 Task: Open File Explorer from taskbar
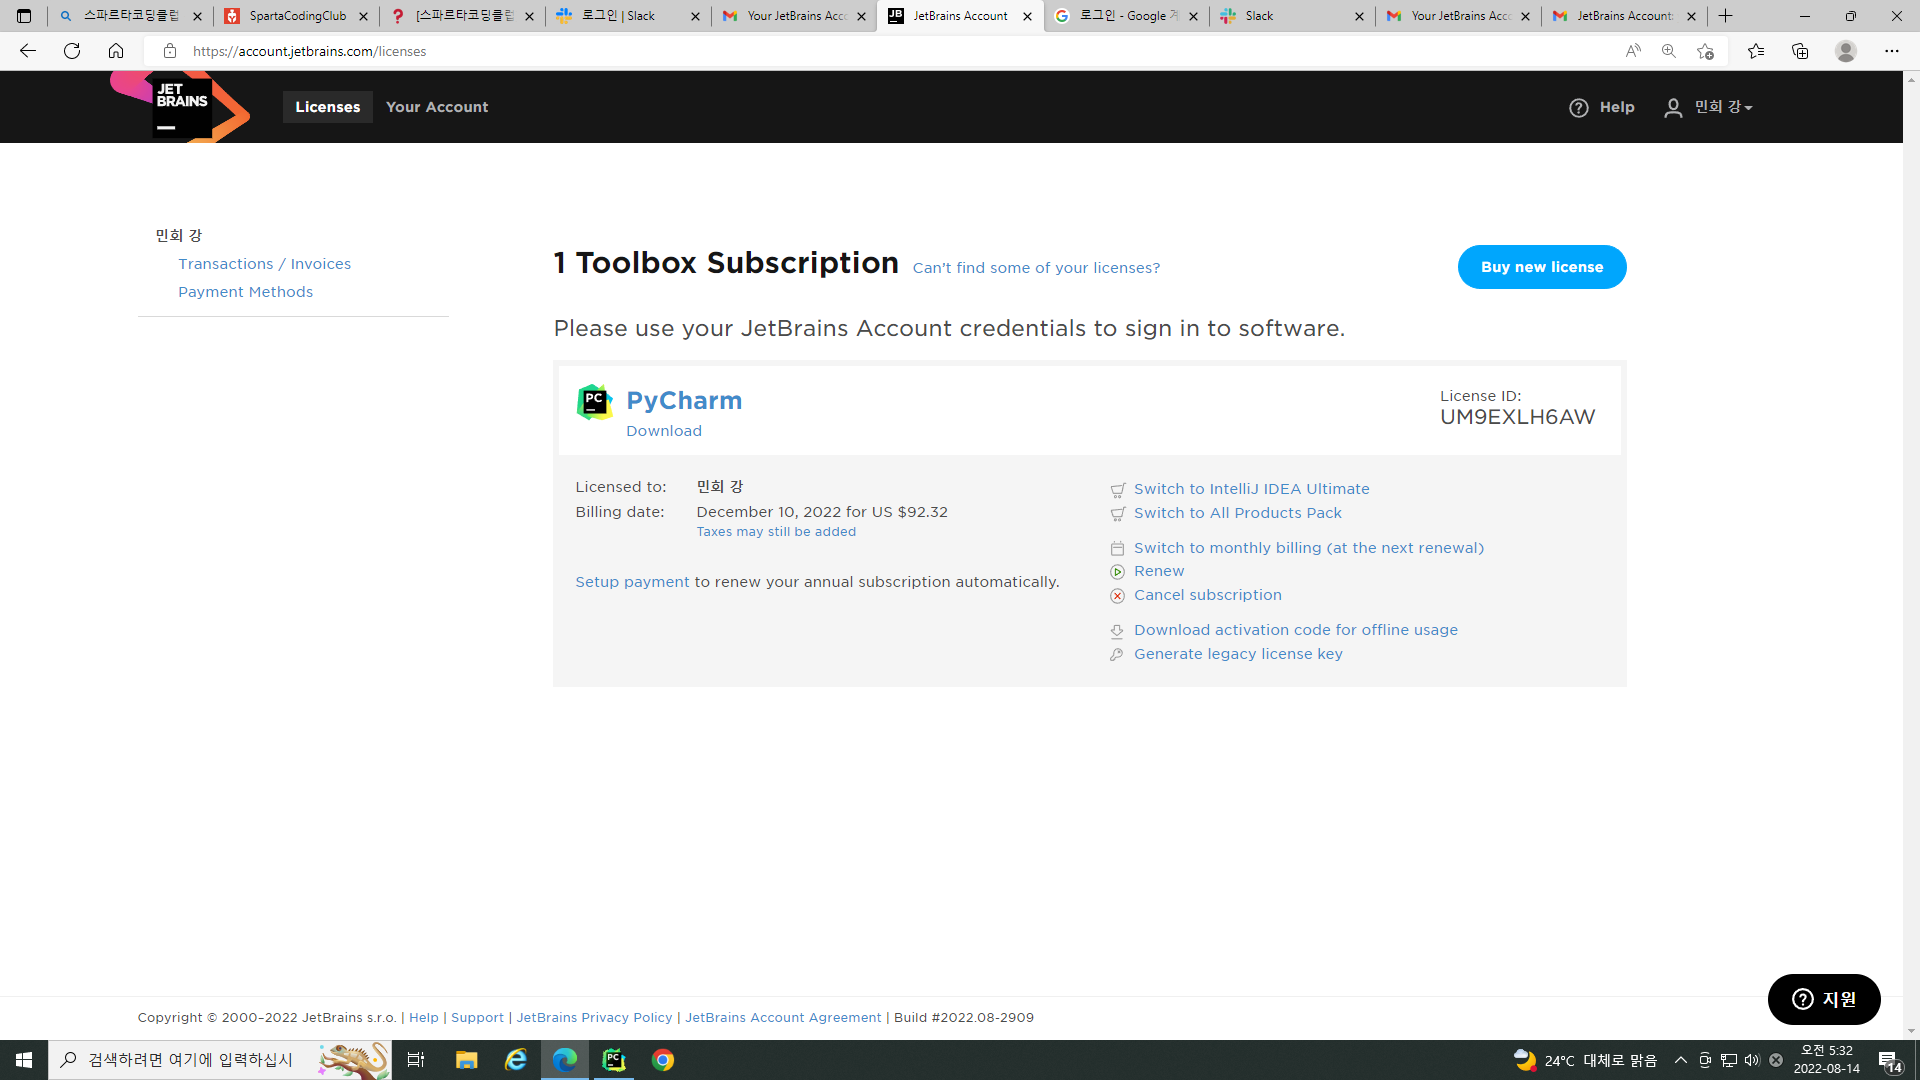[x=466, y=1060]
